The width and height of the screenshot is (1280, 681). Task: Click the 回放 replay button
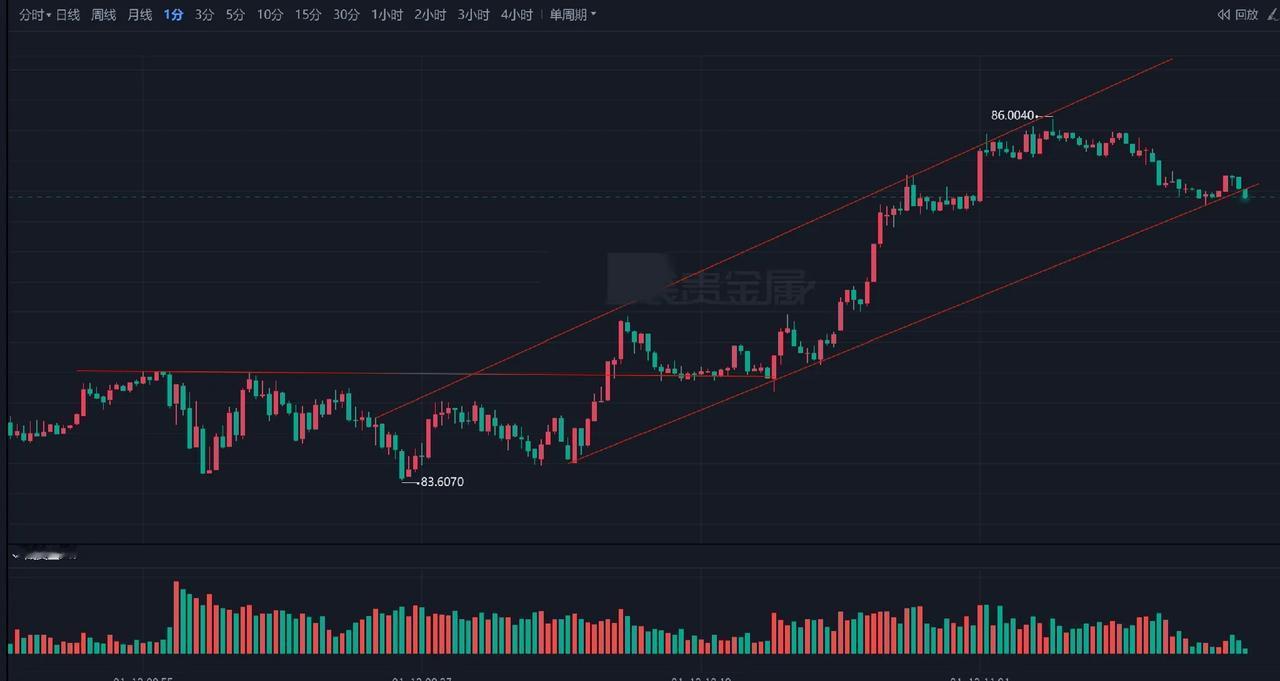tap(1238, 15)
